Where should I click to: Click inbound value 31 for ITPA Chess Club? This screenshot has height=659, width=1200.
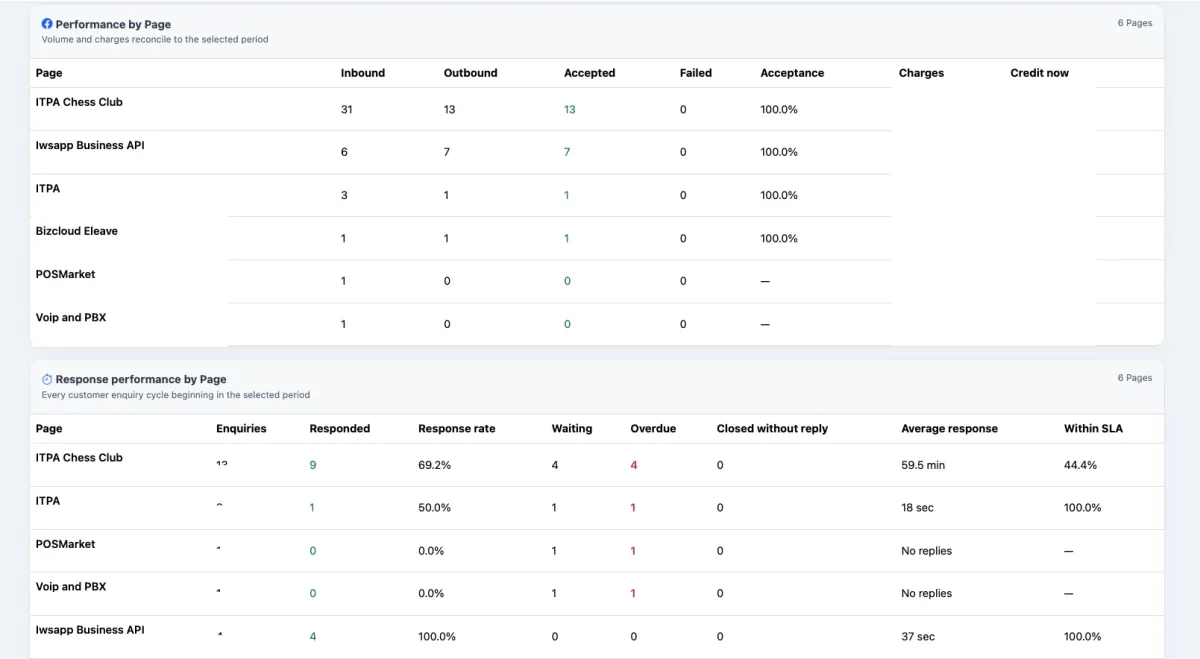click(346, 110)
